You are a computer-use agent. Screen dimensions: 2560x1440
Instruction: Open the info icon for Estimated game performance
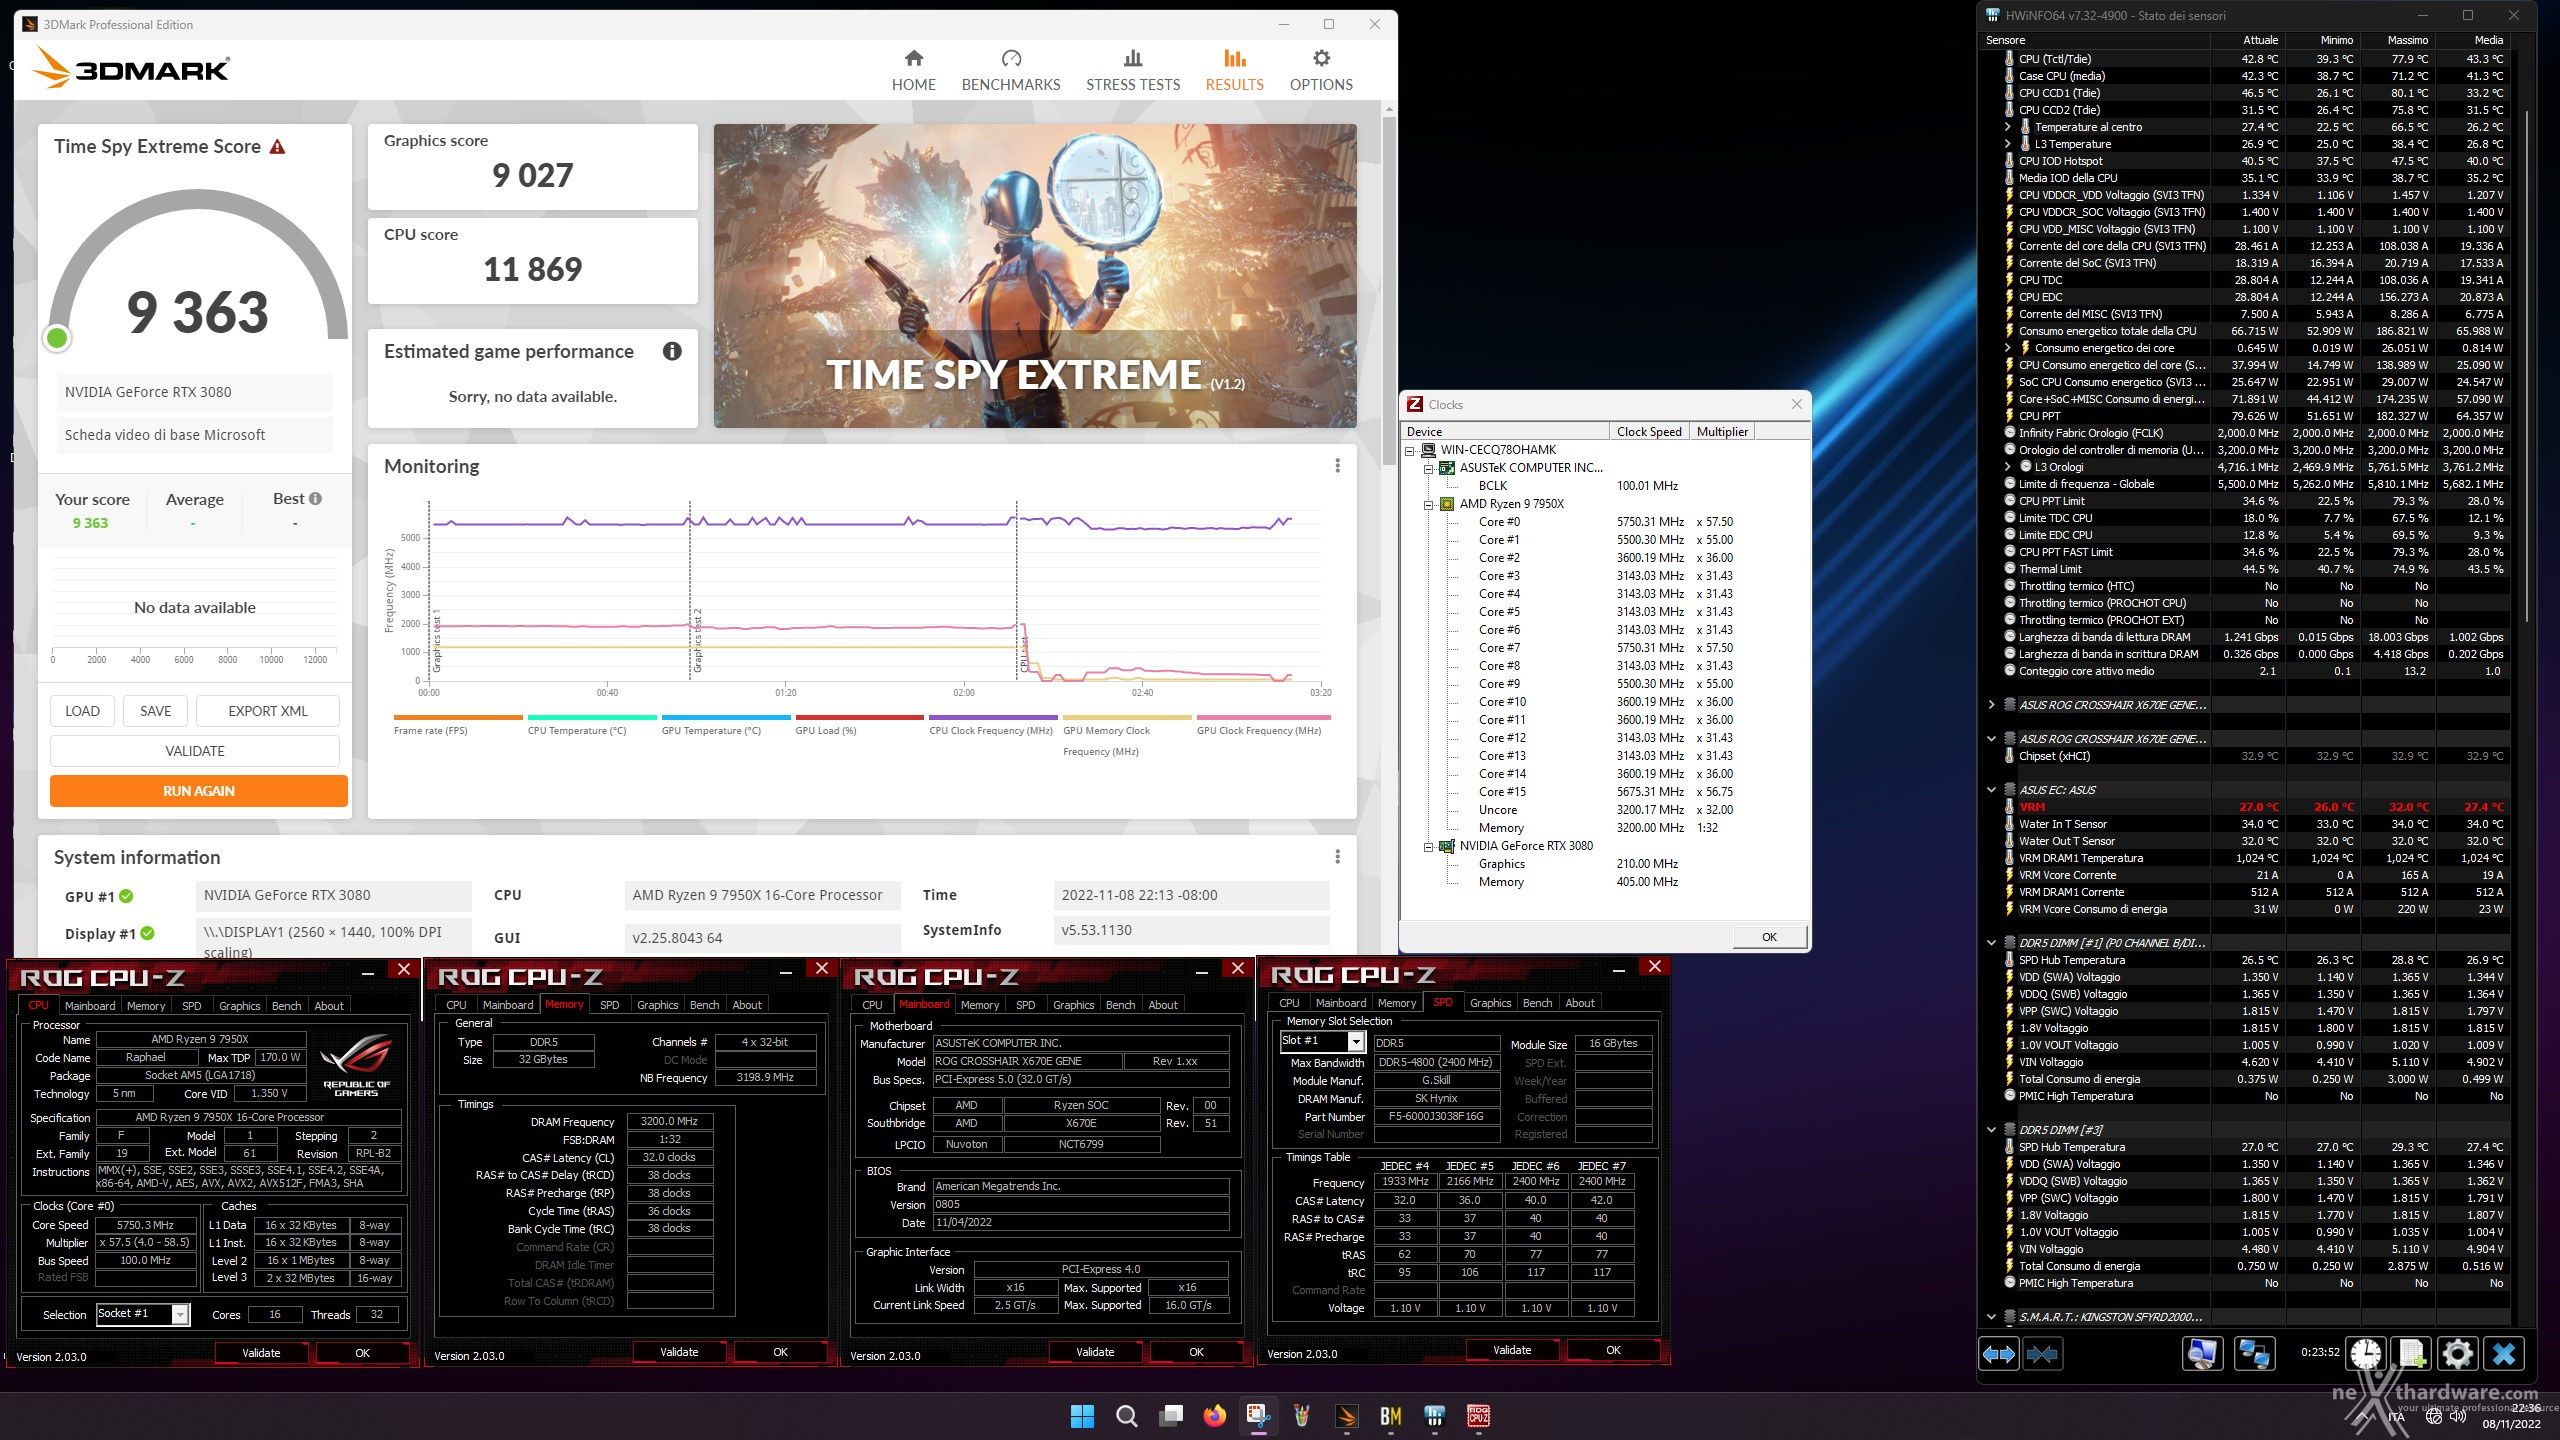[672, 351]
